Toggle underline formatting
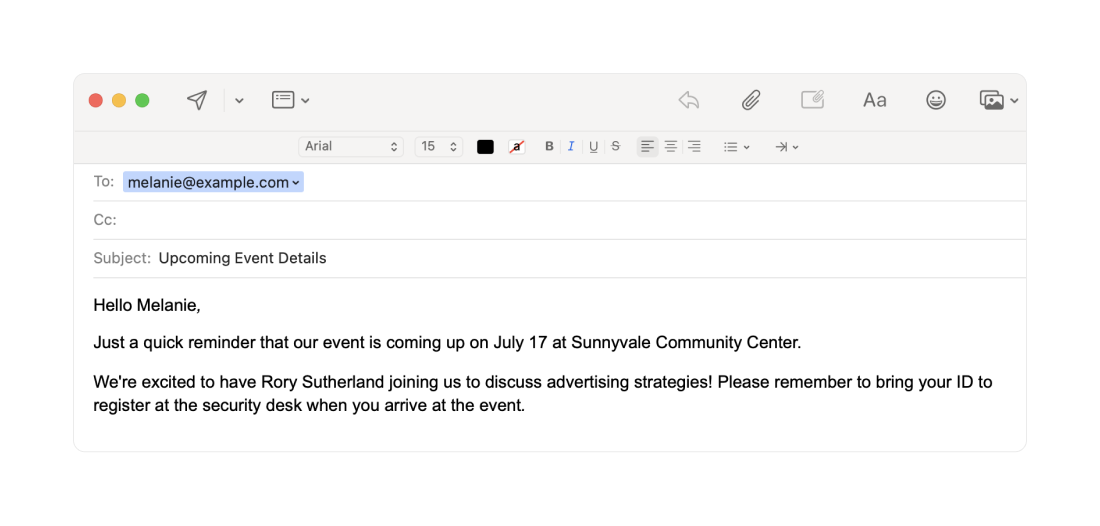Image resolution: width=1100 pixels, height=526 pixels. click(593, 147)
